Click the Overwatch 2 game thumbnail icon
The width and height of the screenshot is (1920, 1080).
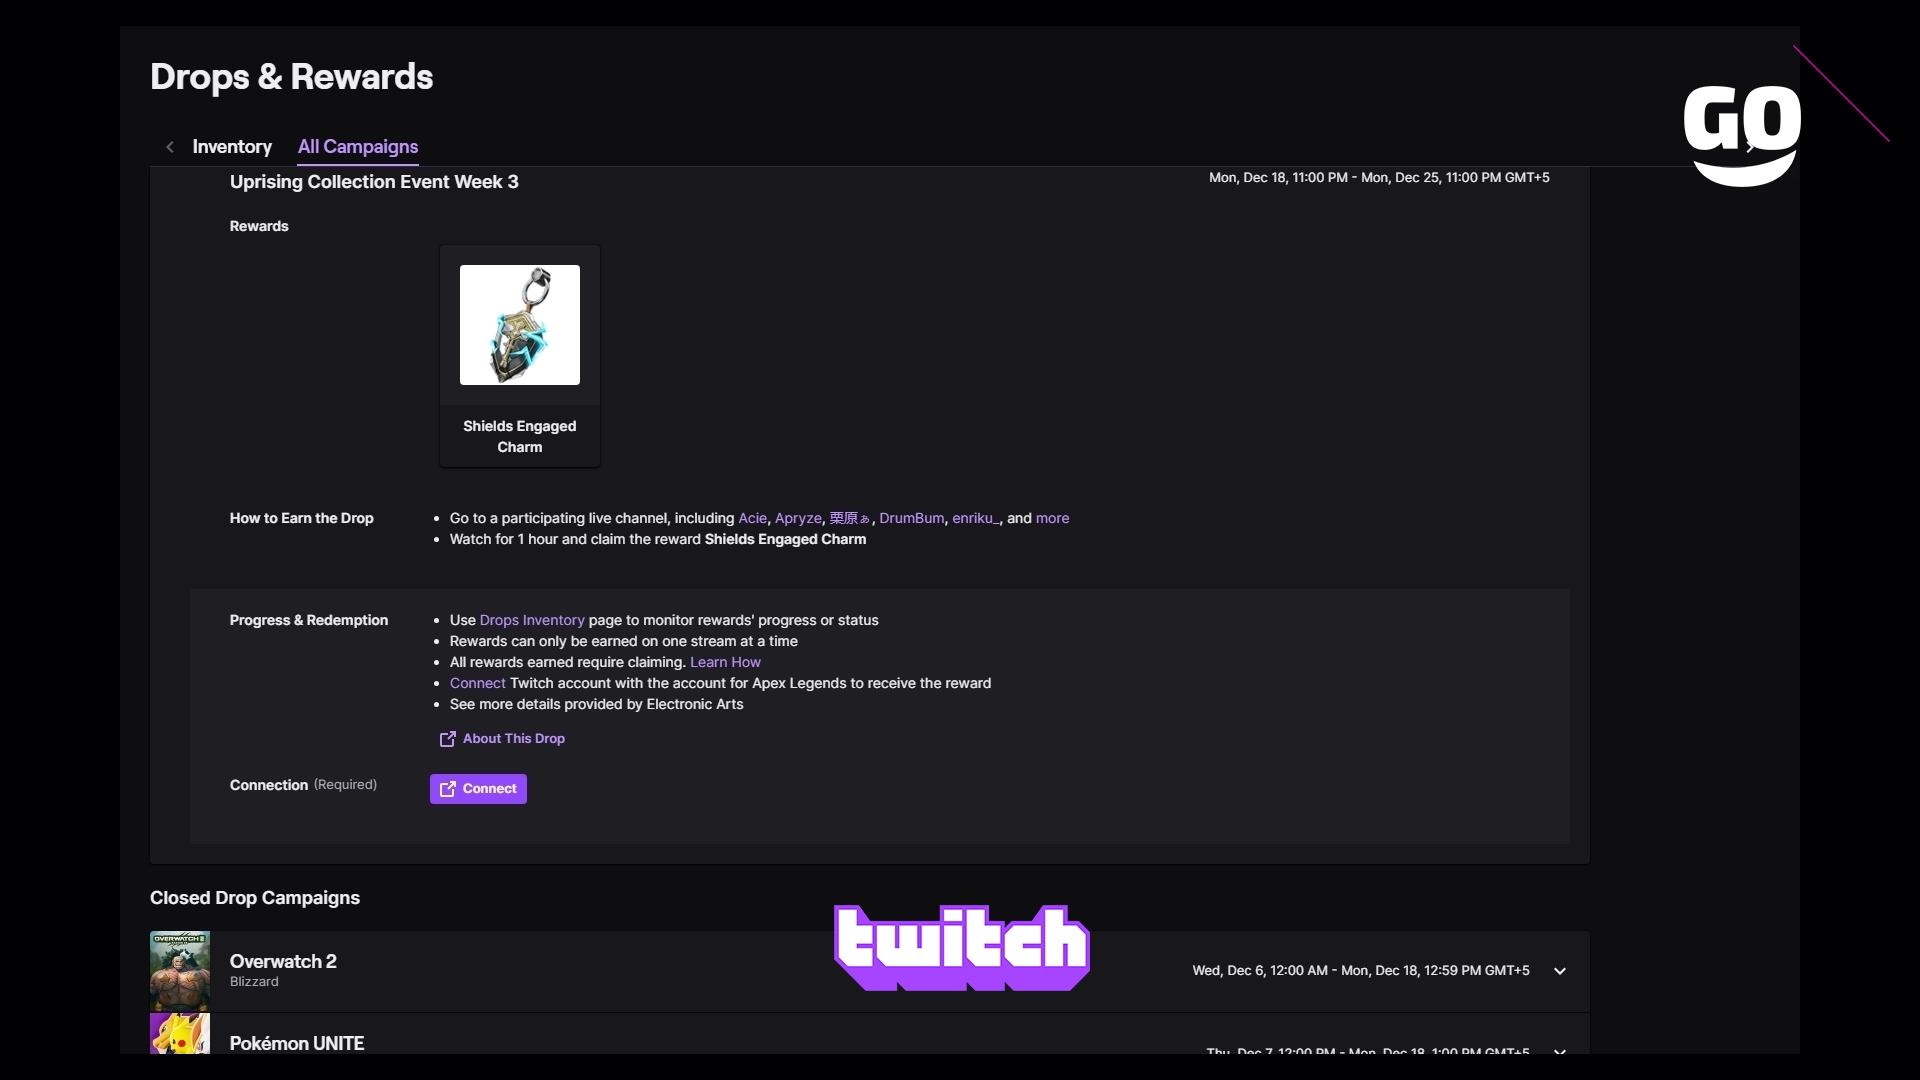[179, 969]
